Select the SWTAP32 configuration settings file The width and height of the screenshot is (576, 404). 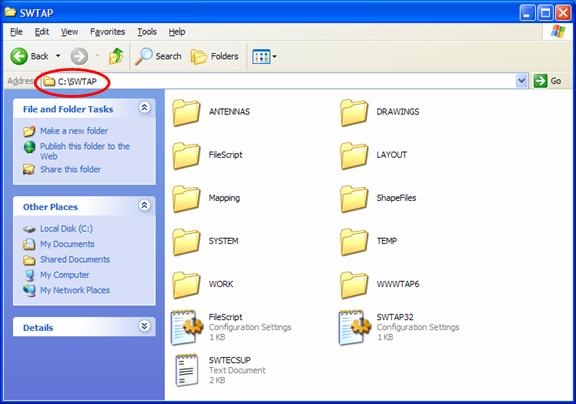point(399,327)
